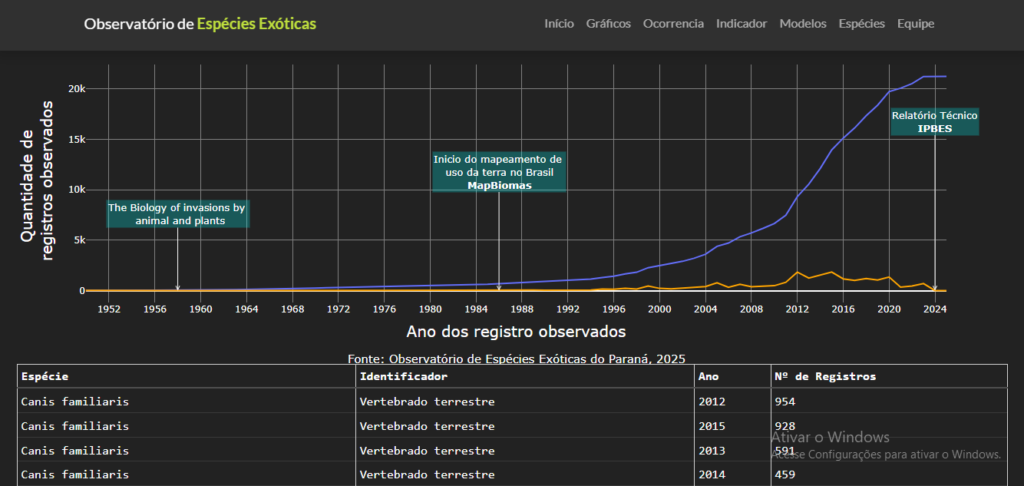
Task: Go to the Gráficos section
Action: tap(609, 24)
